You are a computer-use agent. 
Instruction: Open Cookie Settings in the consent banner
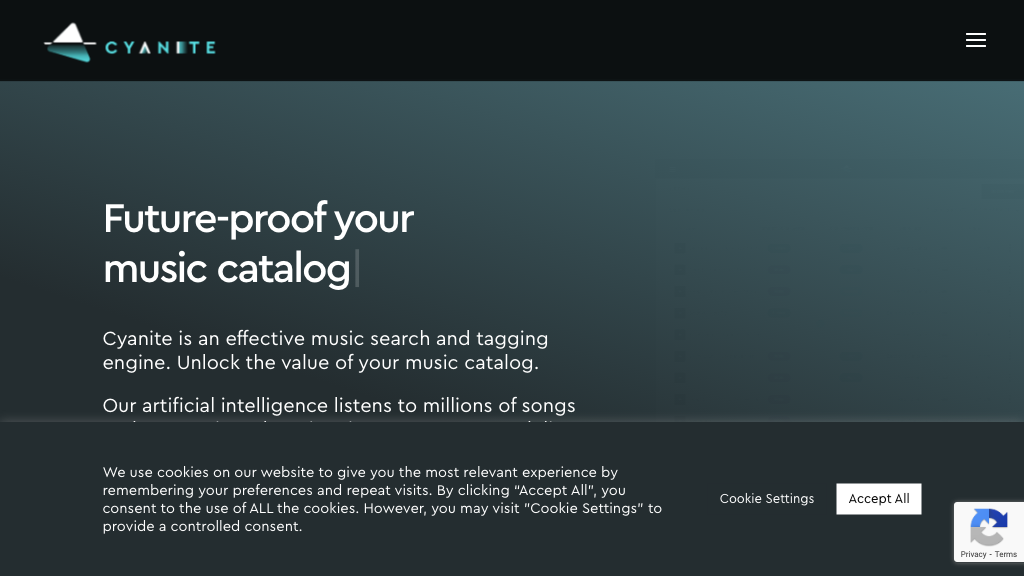pos(767,499)
